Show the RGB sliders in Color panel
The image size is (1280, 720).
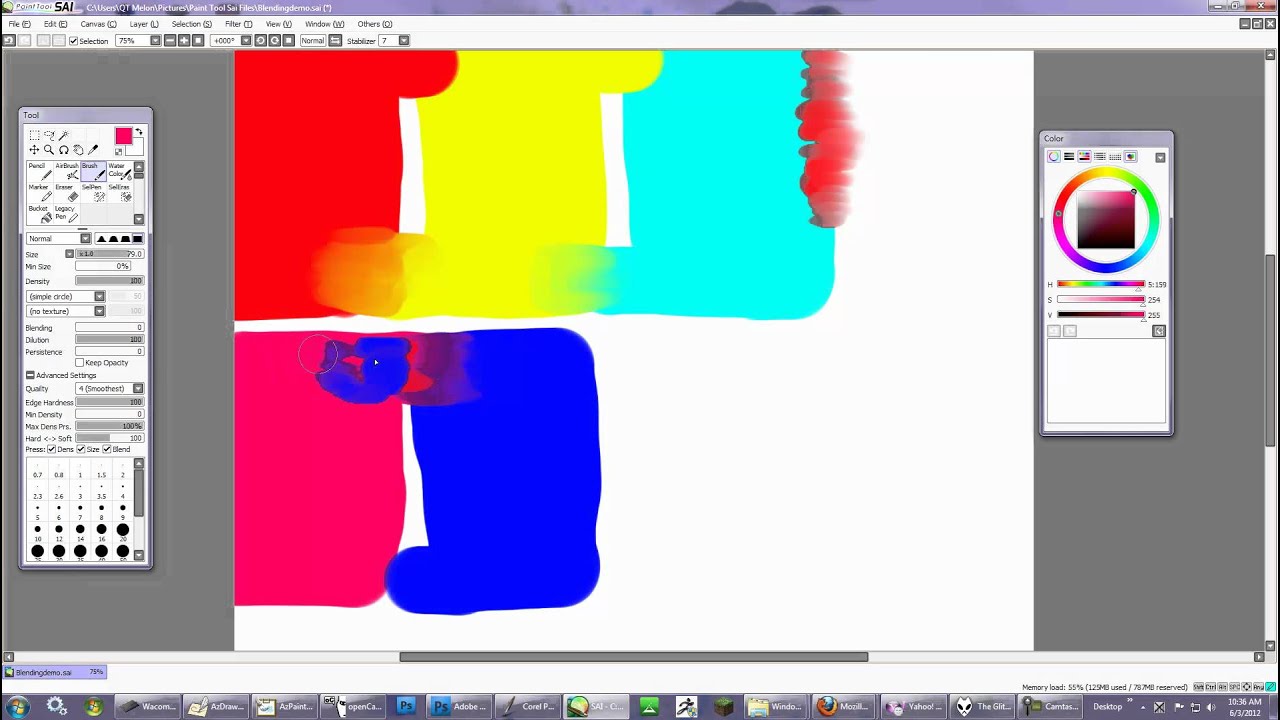click(x=1069, y=157)
